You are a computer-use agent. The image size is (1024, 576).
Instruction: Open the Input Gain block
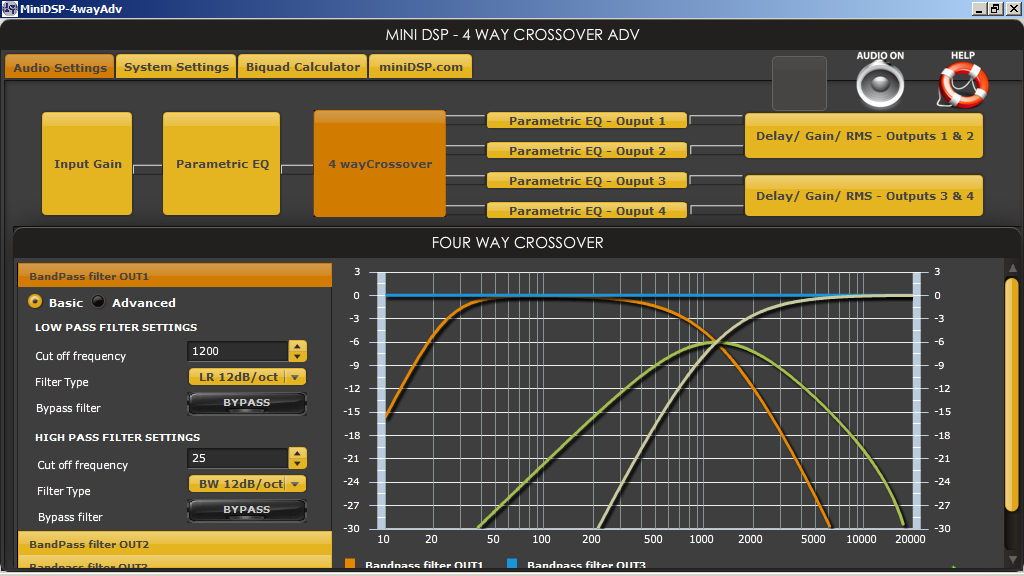click(88, 164)
